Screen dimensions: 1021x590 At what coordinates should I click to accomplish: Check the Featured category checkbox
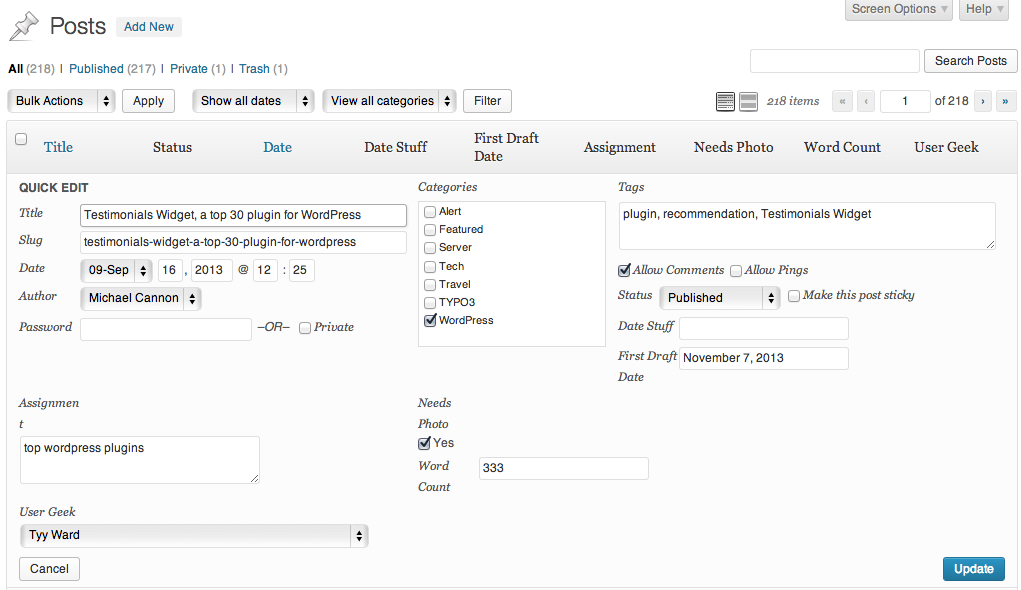point(430,230)
